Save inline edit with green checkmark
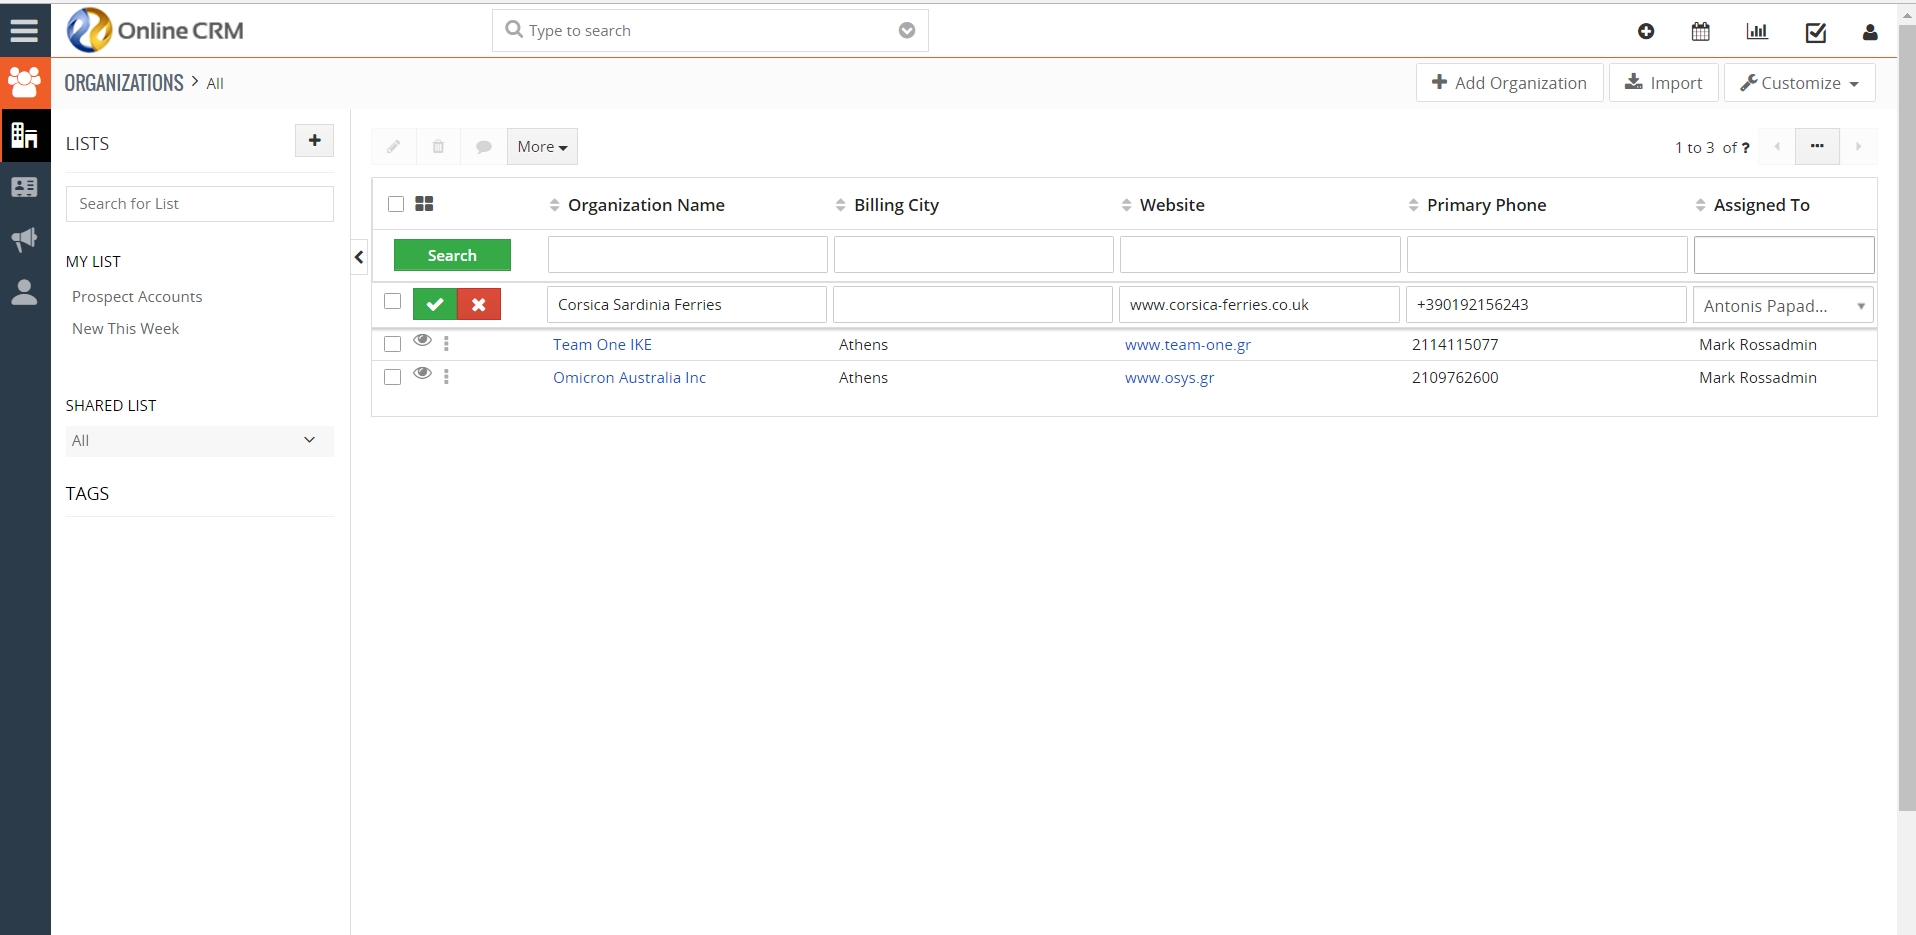The height and width of the screenshot is (935, 1916). point(435,304)
